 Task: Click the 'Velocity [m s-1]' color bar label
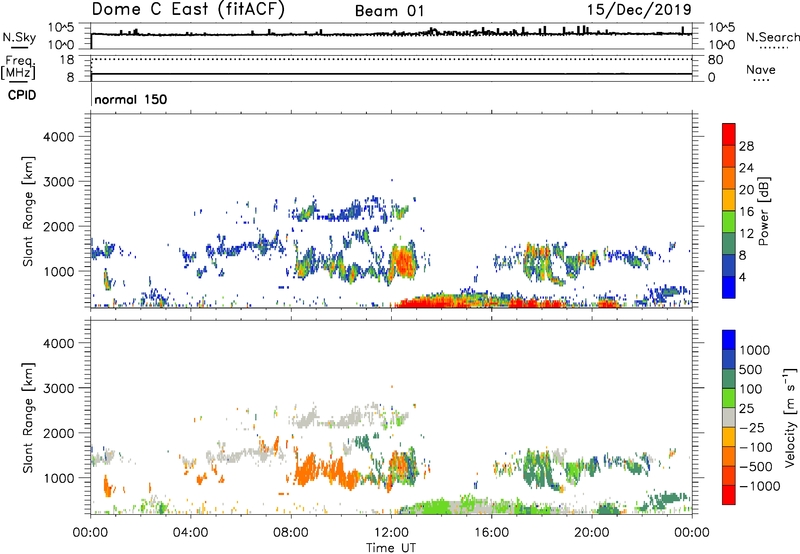pos(790,417)
